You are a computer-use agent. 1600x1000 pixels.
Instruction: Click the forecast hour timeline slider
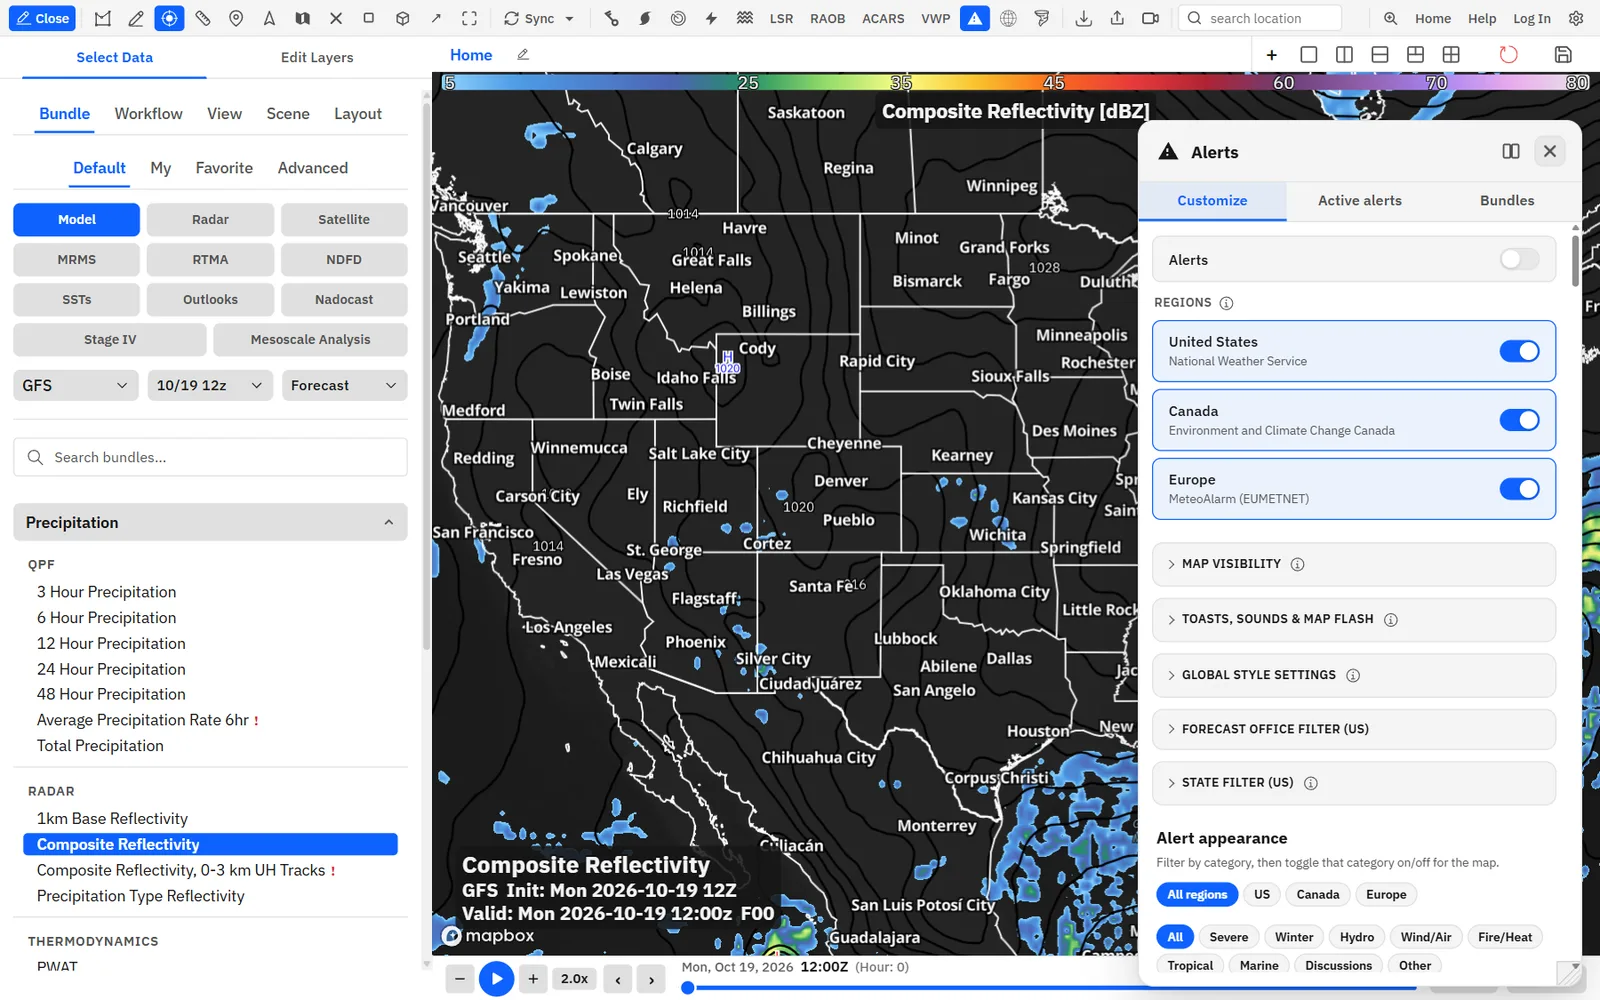pyautogui.click(x=1050, y=988)
